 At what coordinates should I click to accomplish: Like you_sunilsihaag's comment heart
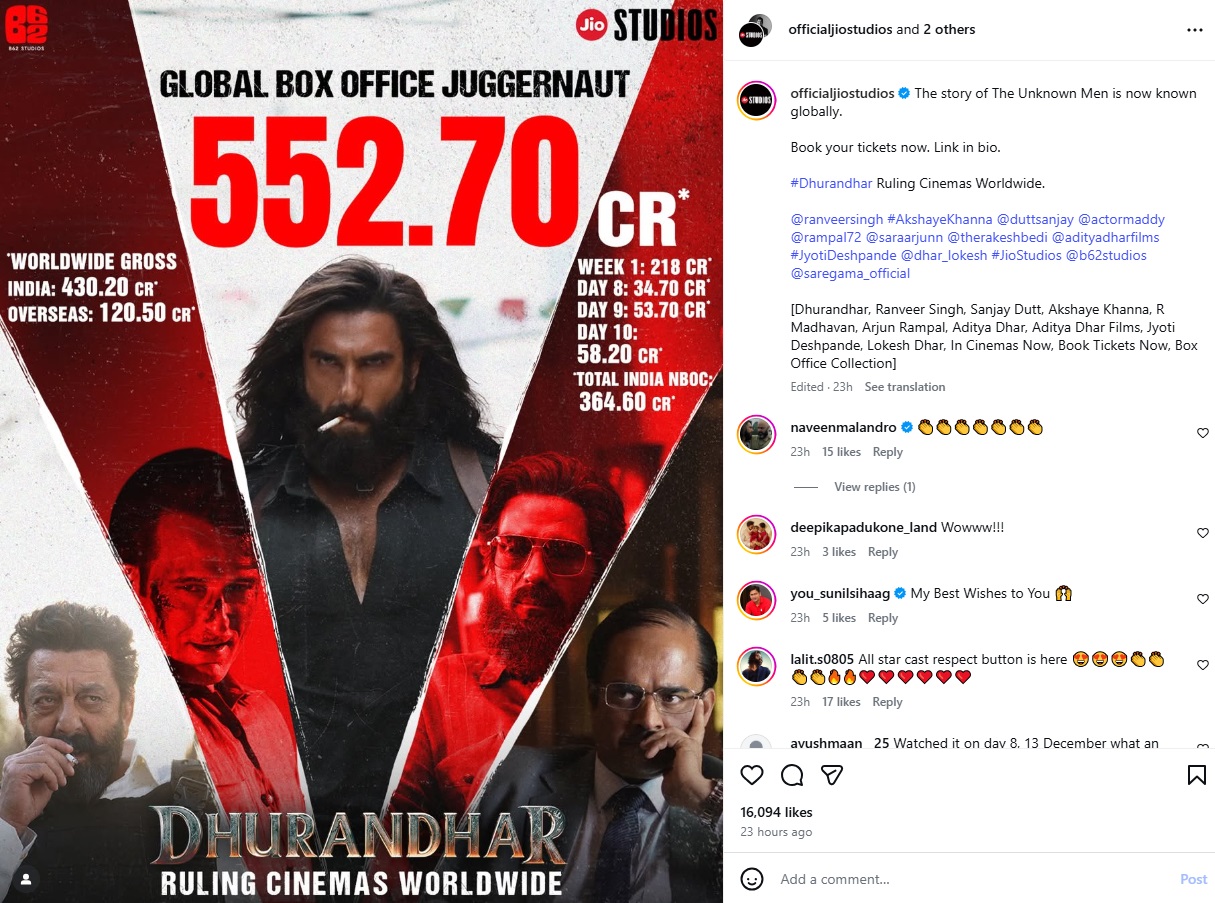(1202, 599)
